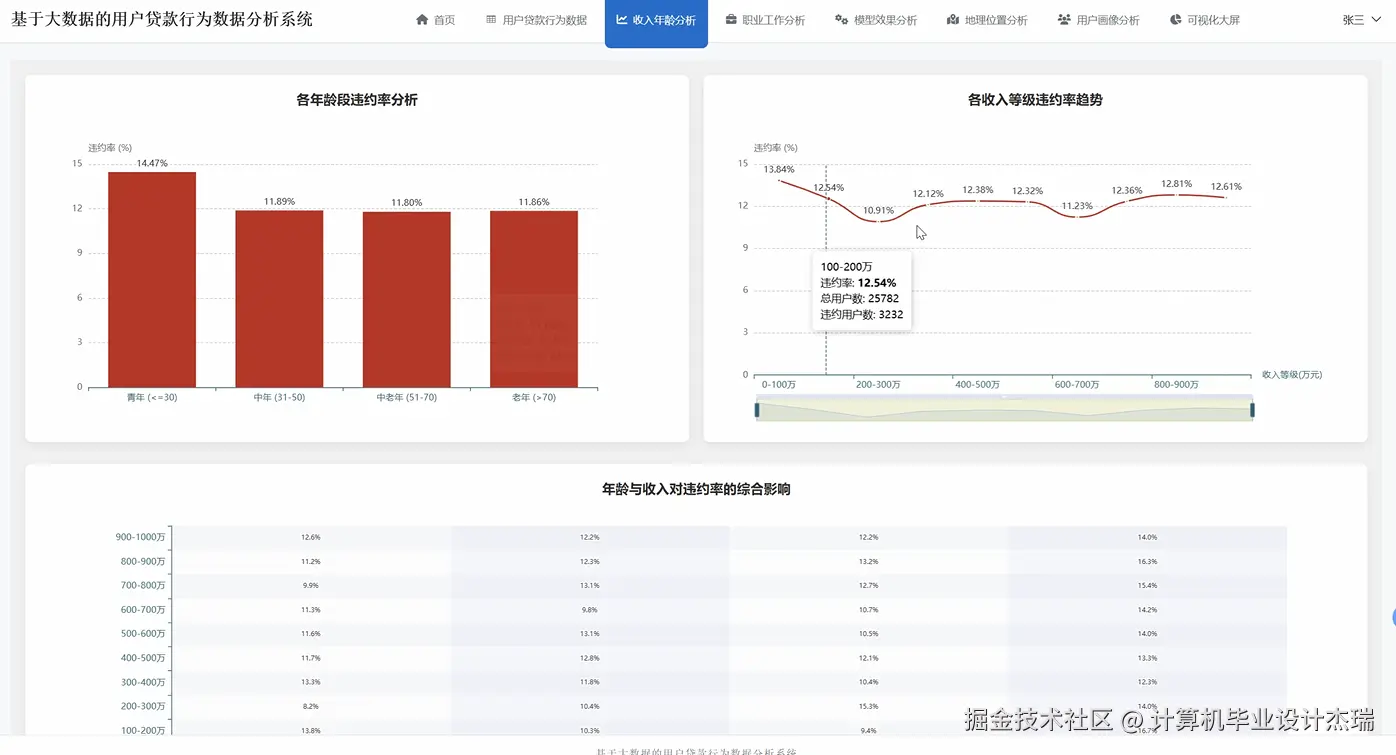
Task: Click the 700-800万 heatmap row label
Action: (143, 586)
